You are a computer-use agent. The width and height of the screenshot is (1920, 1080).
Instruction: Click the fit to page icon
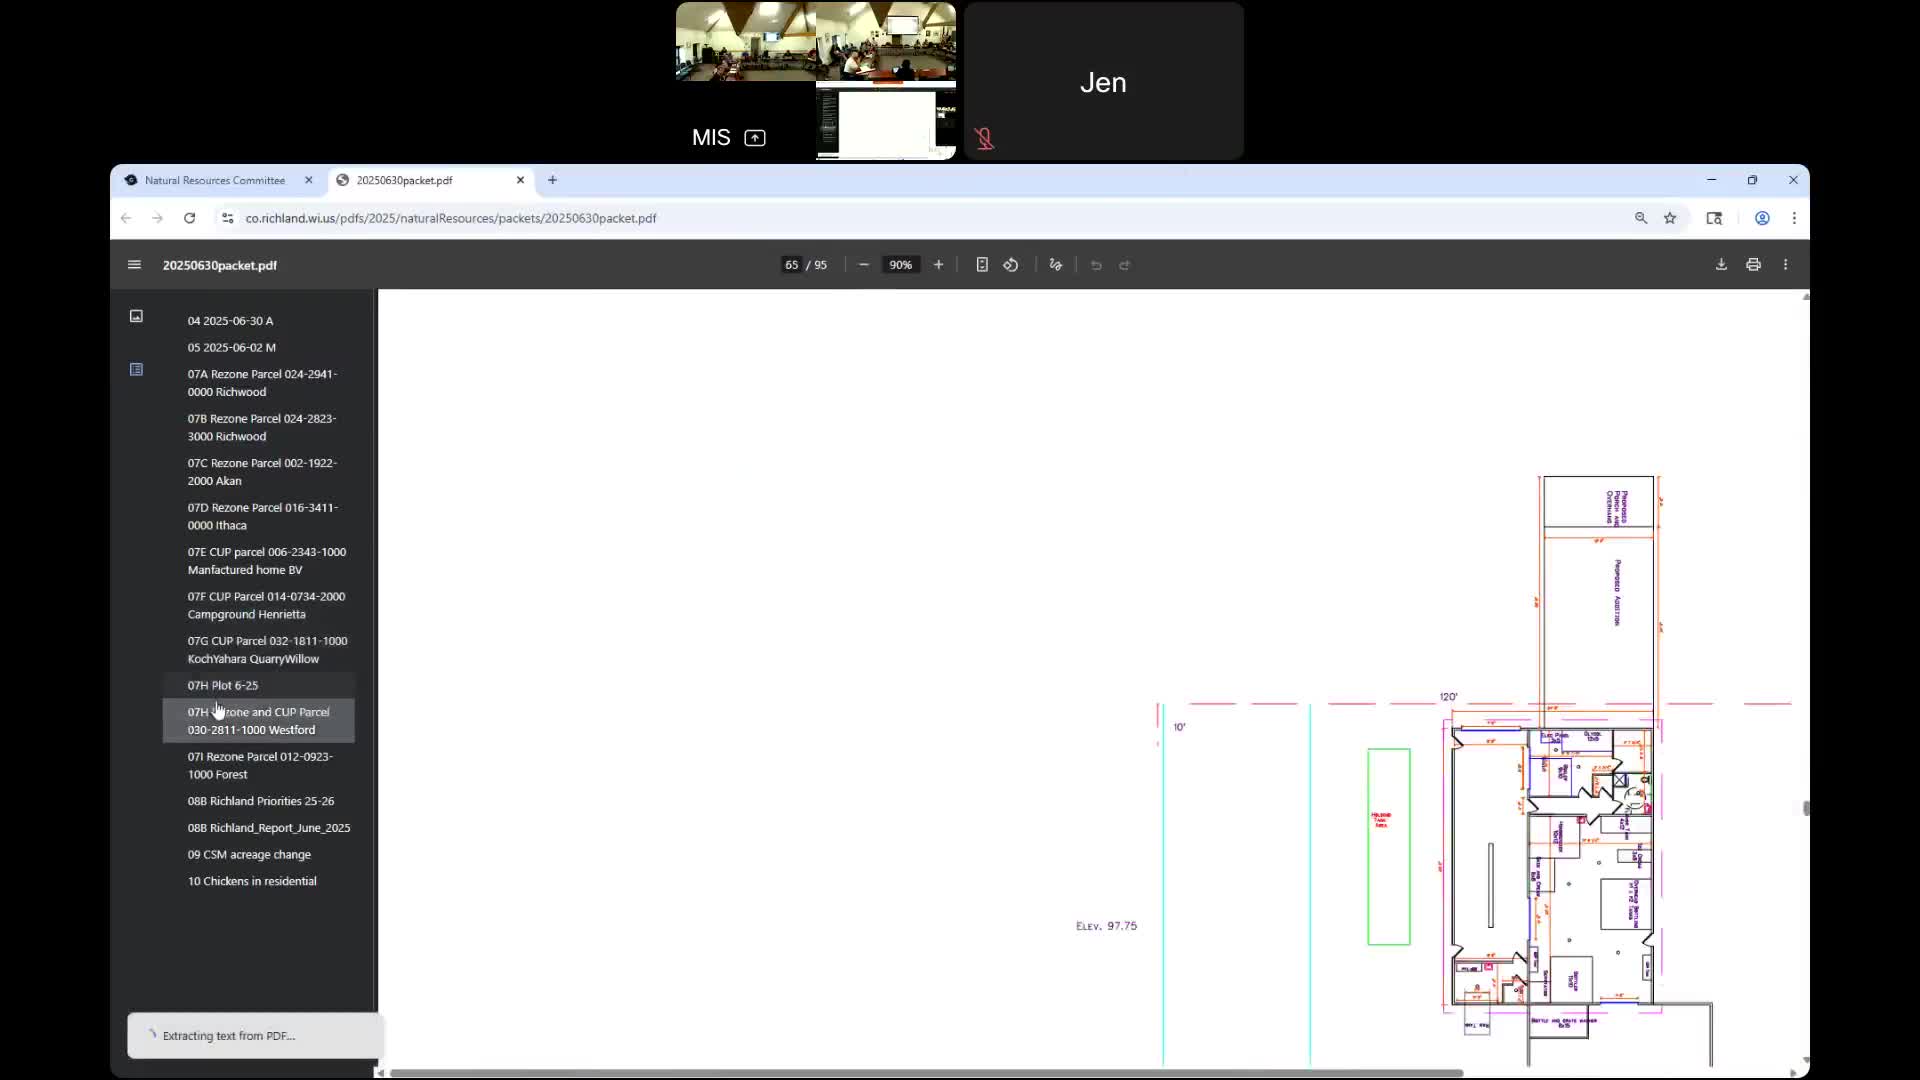pos(982,265)
